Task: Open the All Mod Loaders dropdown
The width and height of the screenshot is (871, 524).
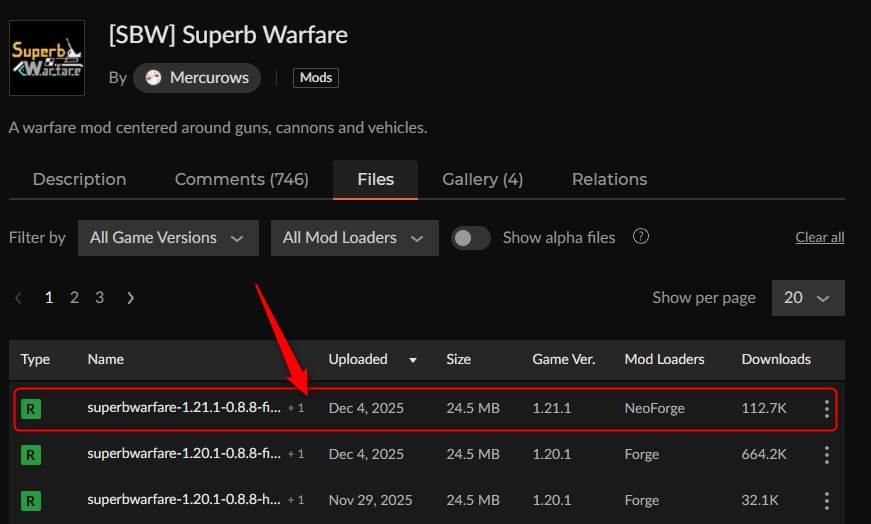Action: point(354,238)
